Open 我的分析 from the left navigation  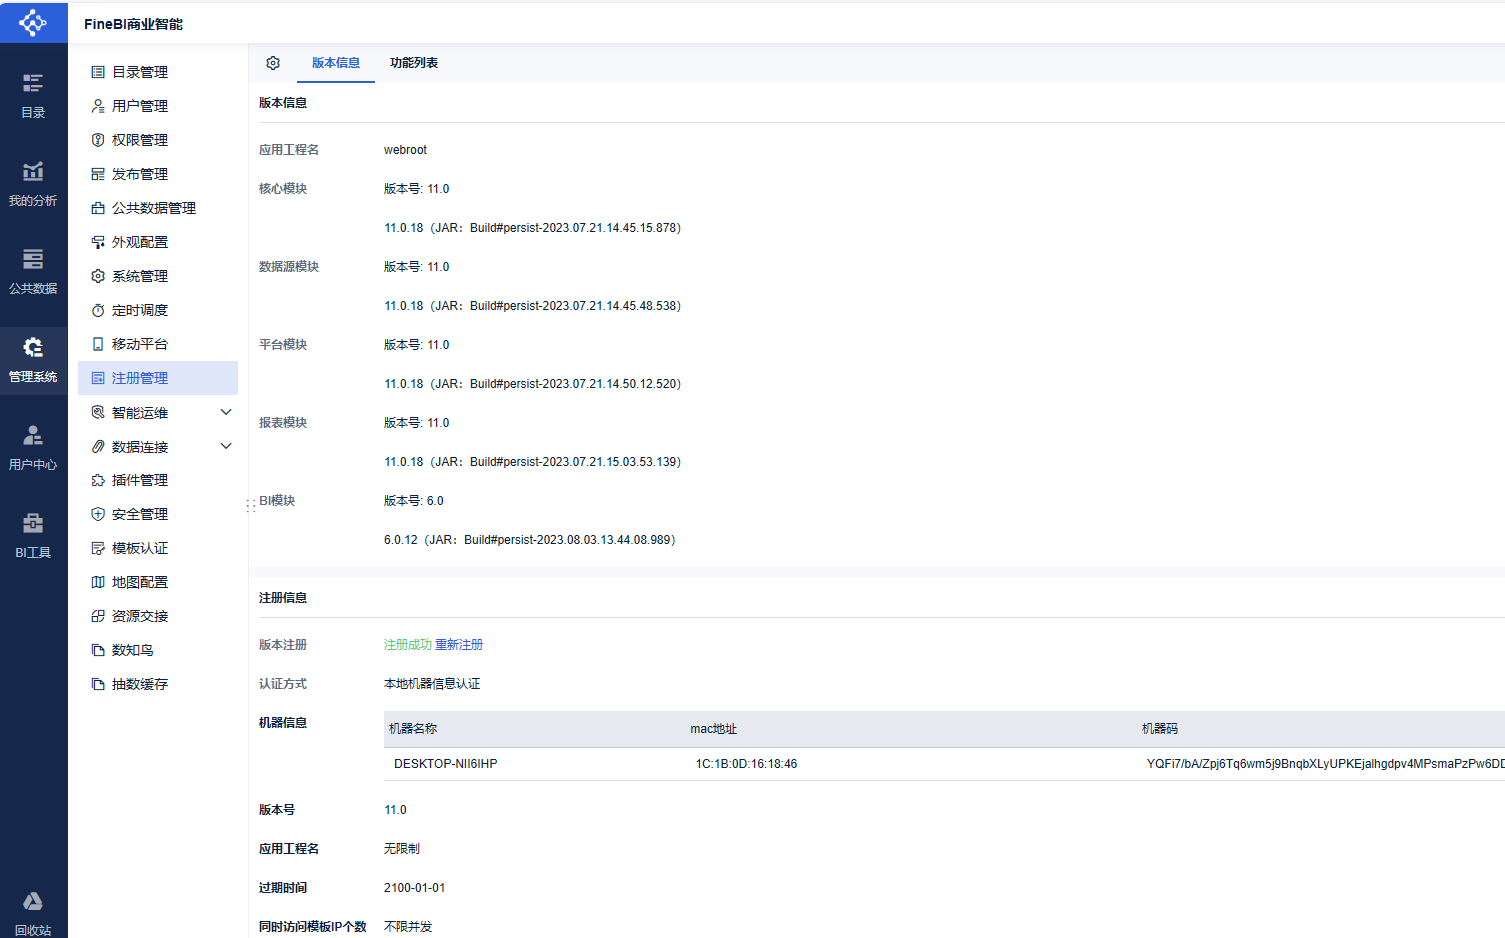[x=33, y=184]
